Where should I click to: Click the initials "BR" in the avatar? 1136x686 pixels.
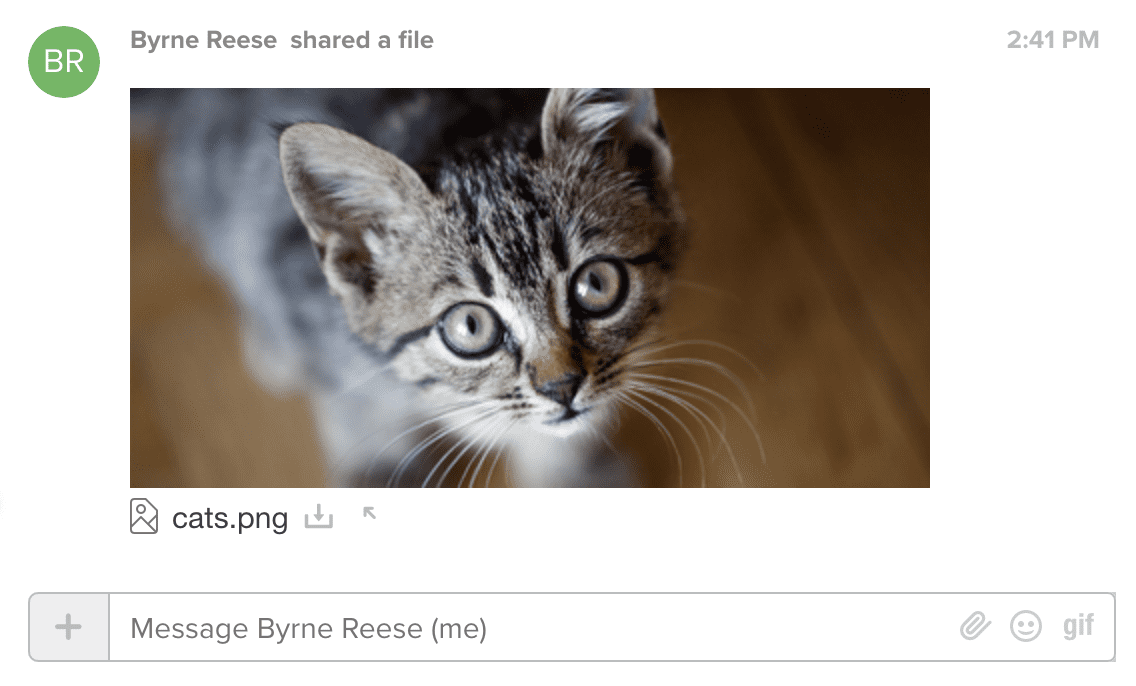[64, 62]
